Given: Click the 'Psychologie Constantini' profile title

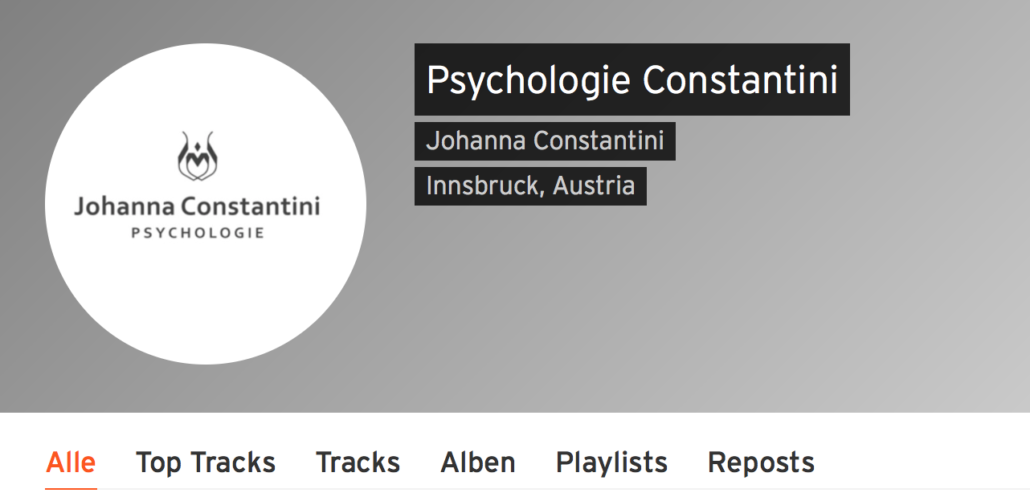Looking at the screenshot, I should click(631, 79).
